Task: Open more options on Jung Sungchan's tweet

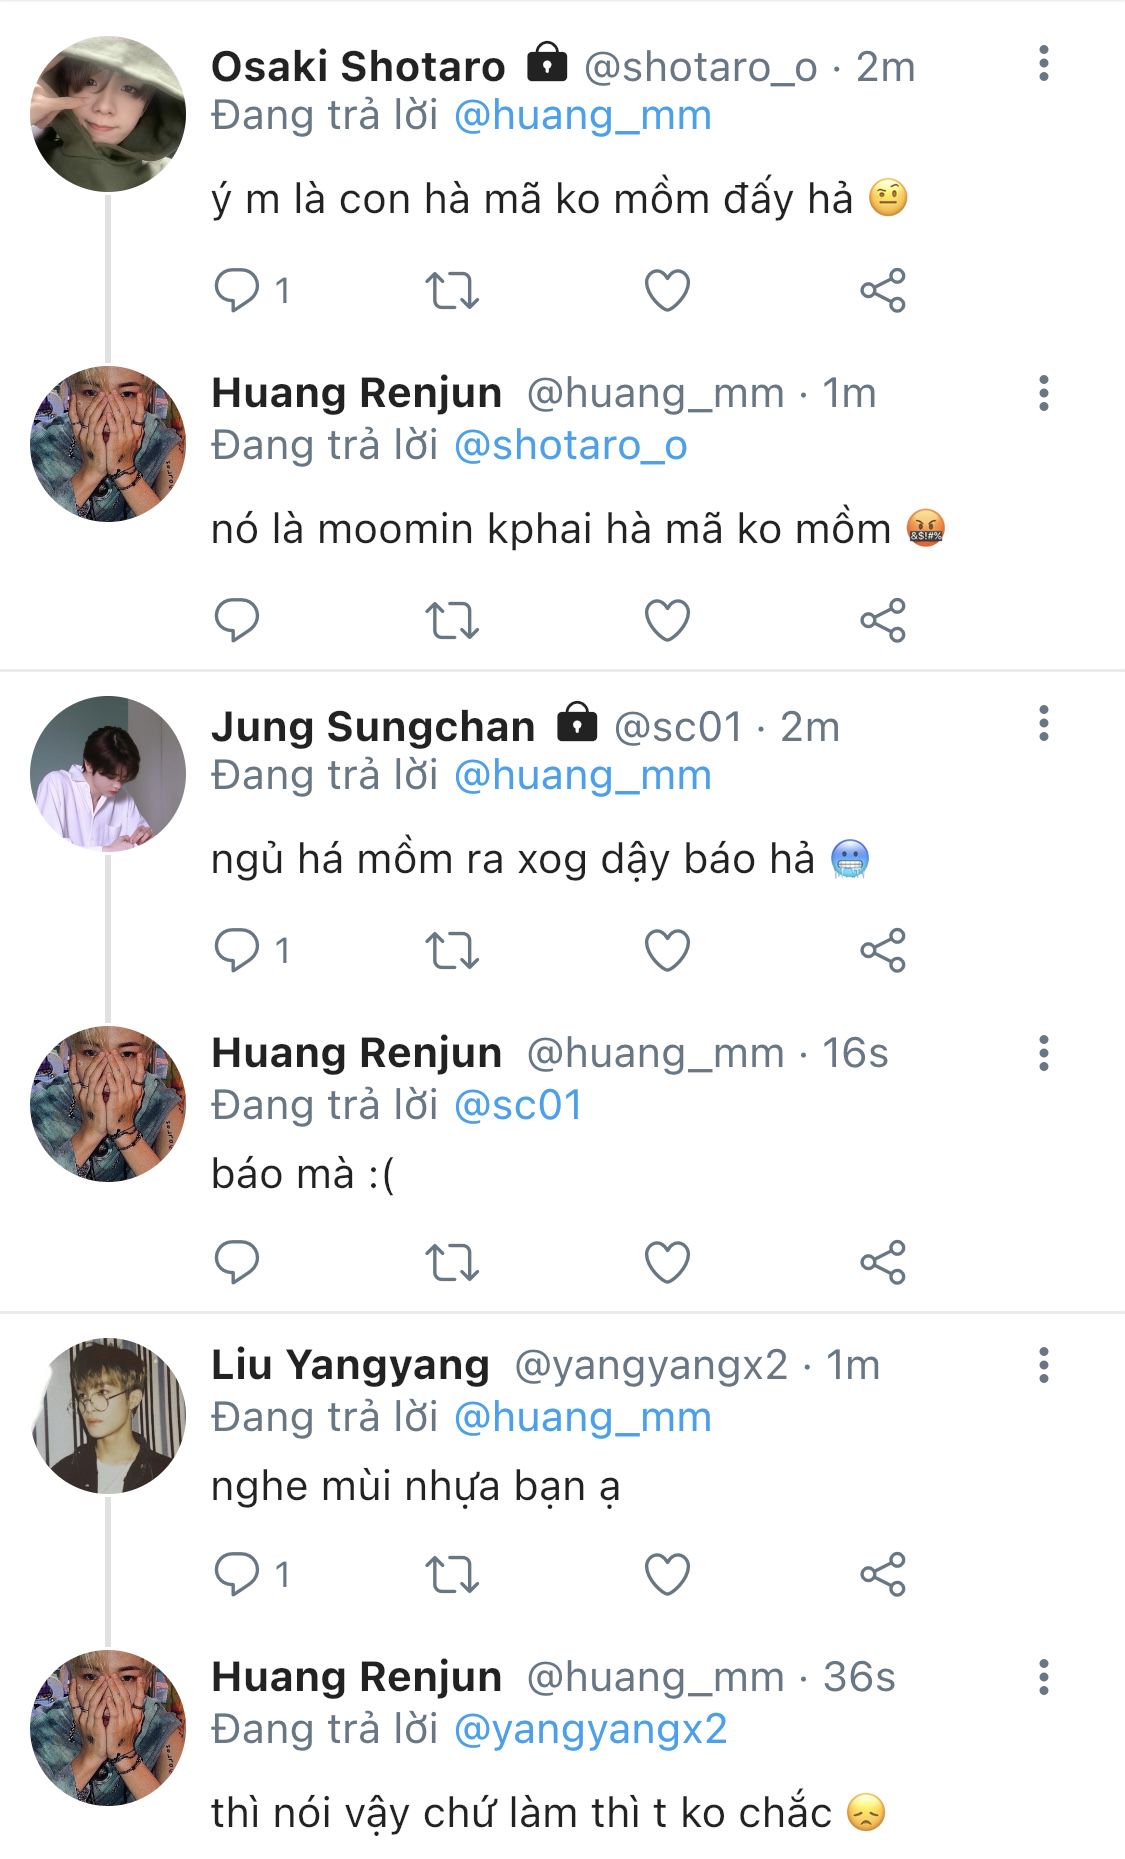Action: point(1043,724)
